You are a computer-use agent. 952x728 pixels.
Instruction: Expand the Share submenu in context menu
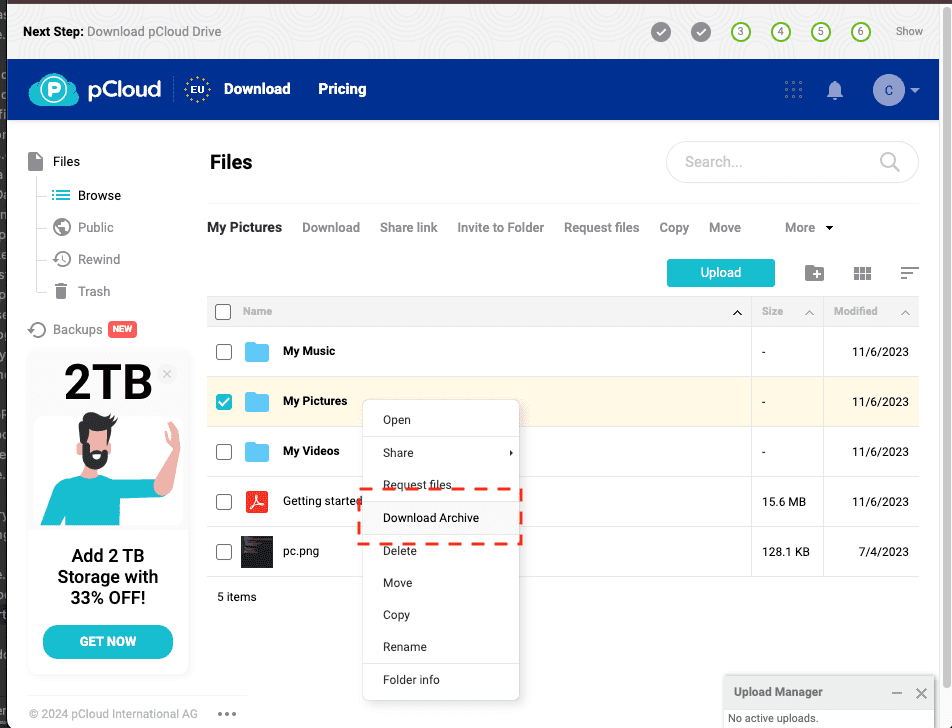[x=441, y=453]
